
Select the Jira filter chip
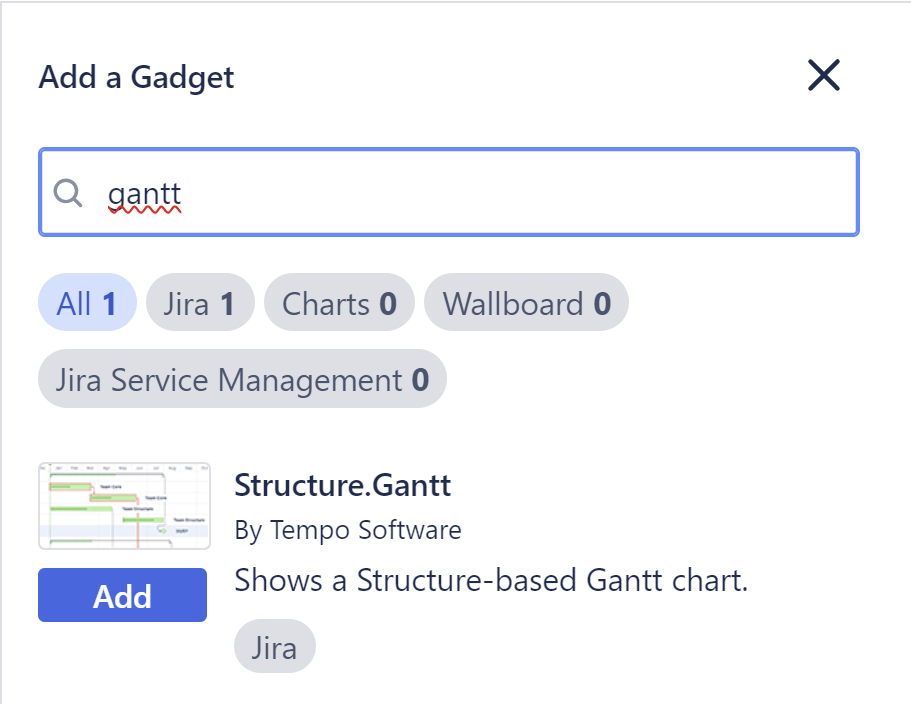199,302
